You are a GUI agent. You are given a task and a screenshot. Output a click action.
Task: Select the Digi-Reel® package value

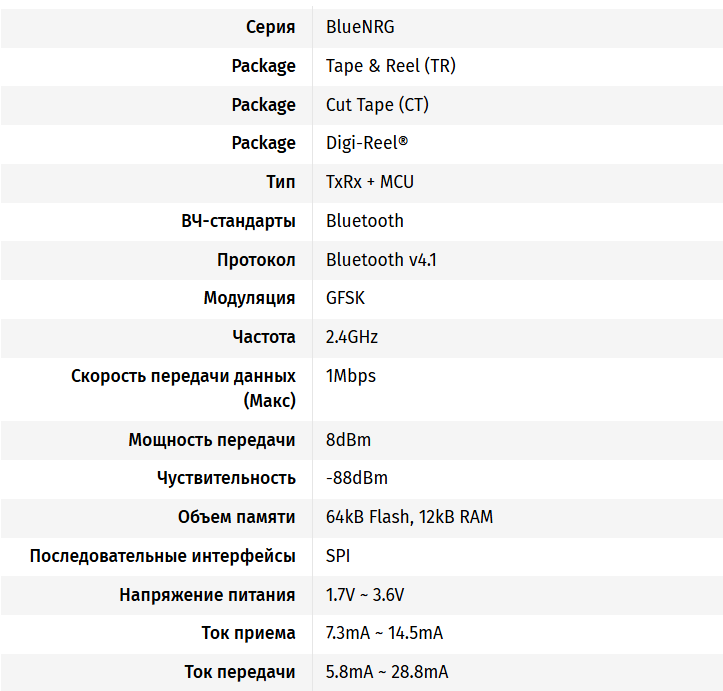[367, 143]
